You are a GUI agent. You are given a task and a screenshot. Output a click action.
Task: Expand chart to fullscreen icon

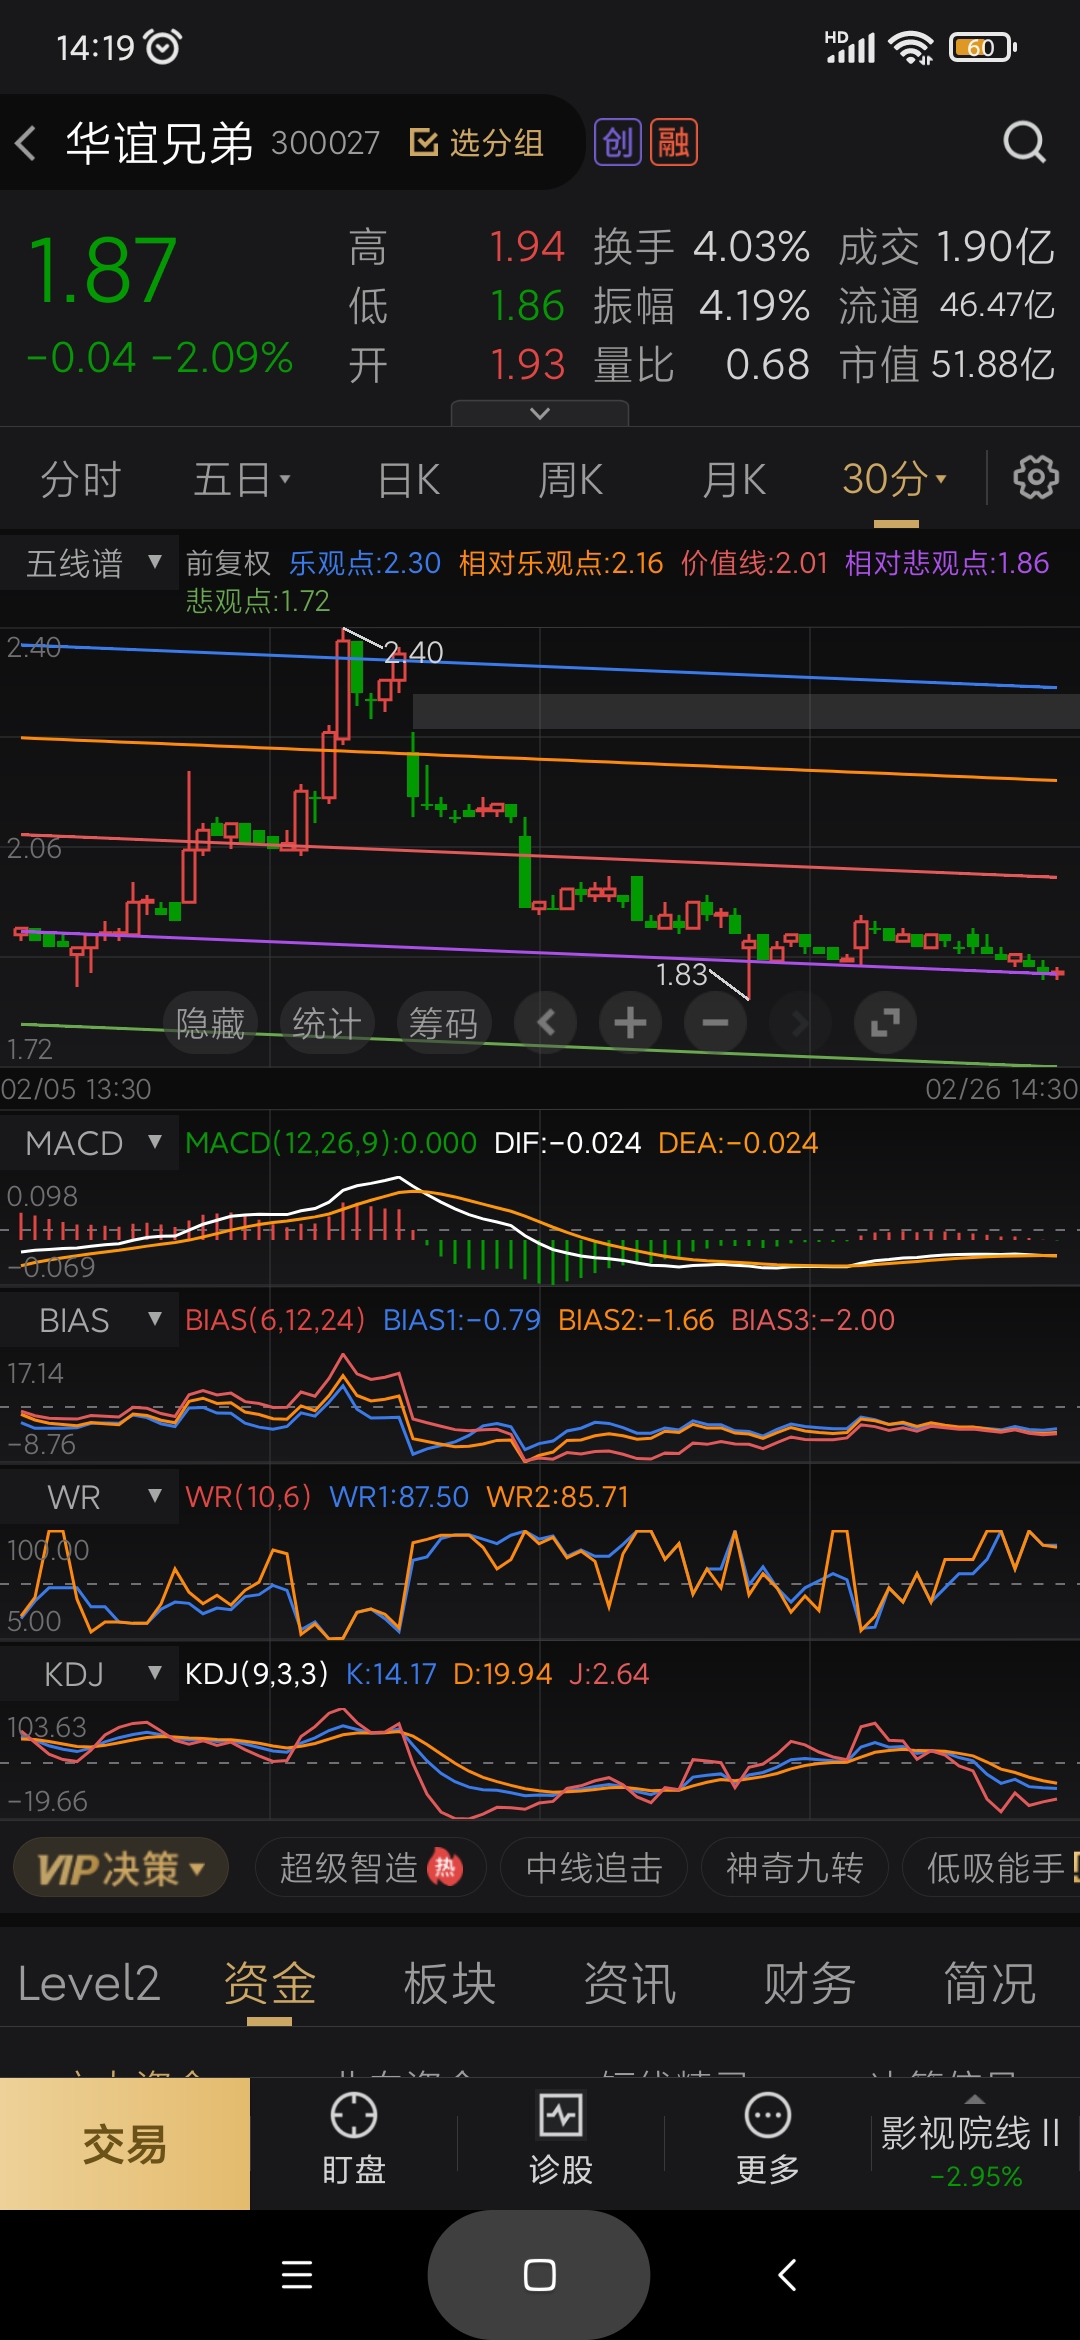[x=885, y=1023]
